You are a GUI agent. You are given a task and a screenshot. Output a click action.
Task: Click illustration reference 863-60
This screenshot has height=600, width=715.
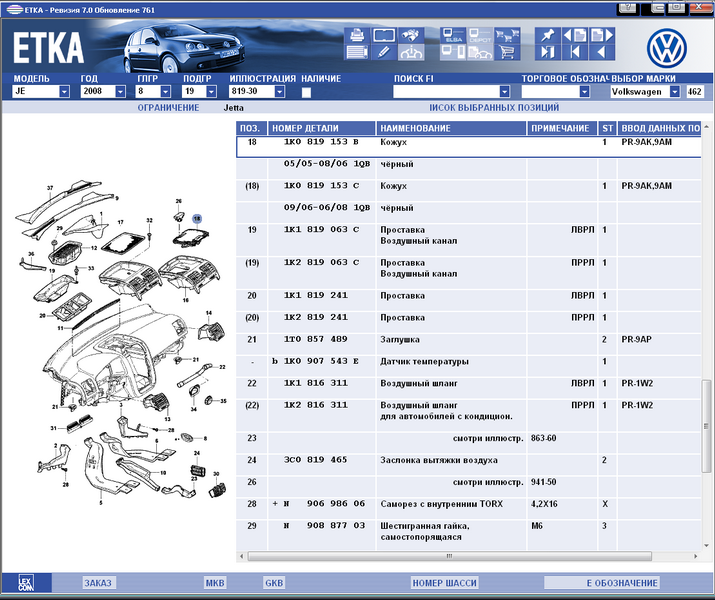(544, 438)
